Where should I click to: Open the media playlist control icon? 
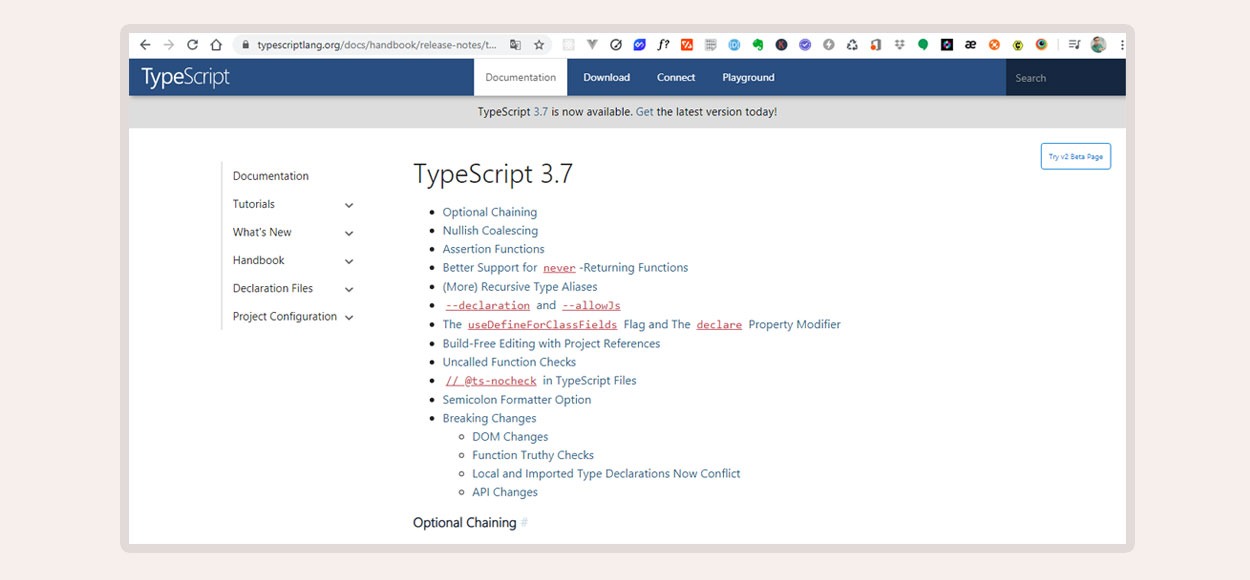[1074, 45]
